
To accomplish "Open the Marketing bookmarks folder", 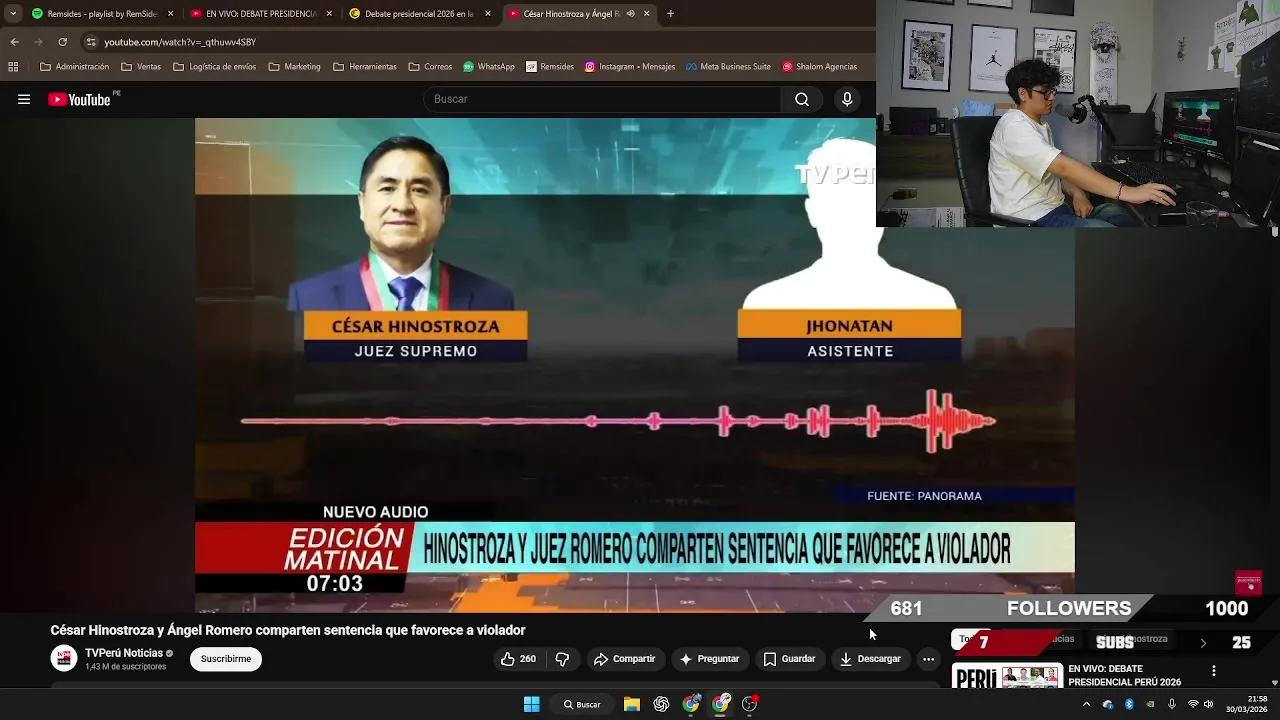I will point(294,67).
